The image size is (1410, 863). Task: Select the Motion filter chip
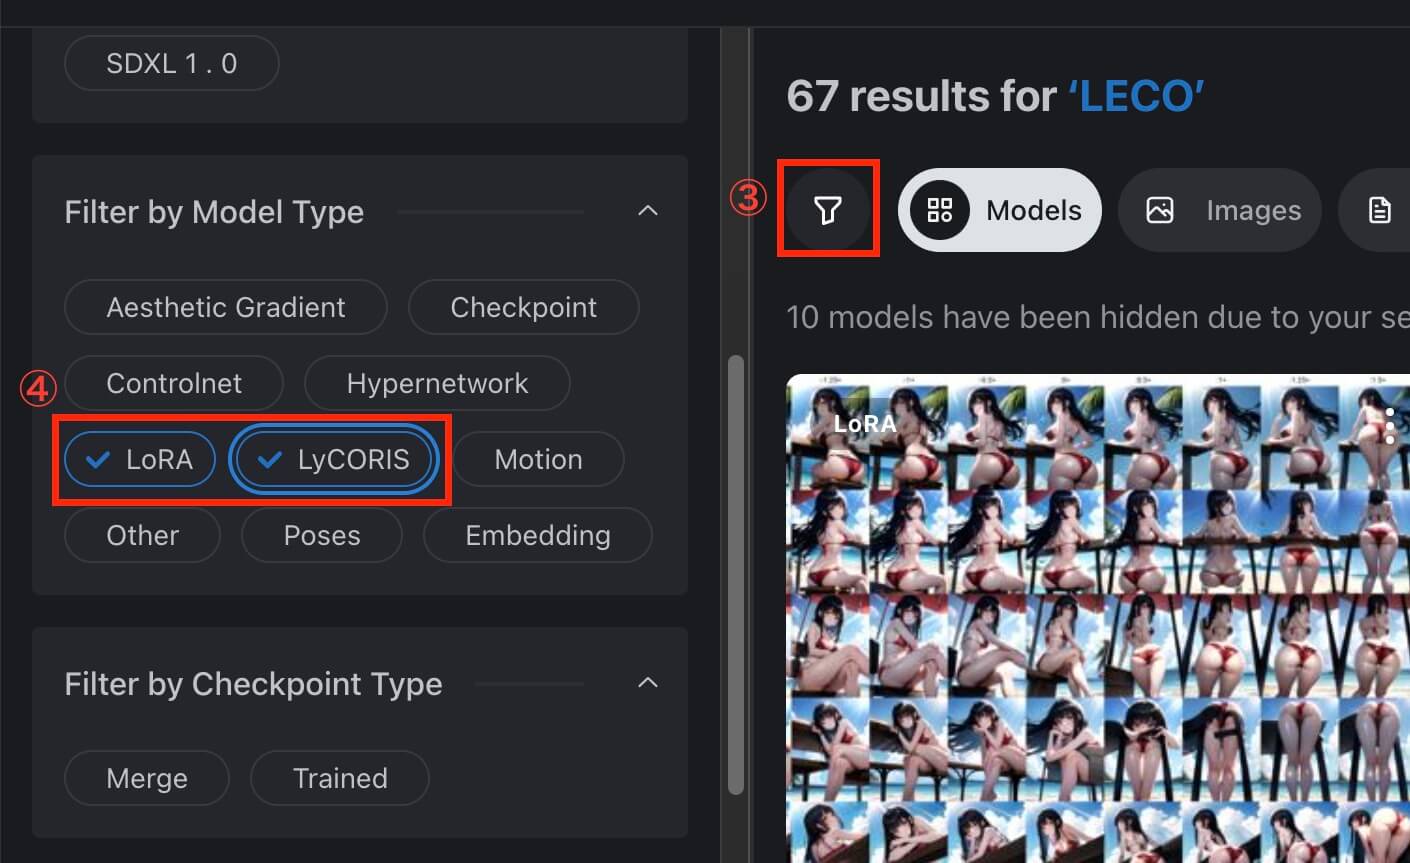(538, 459)
